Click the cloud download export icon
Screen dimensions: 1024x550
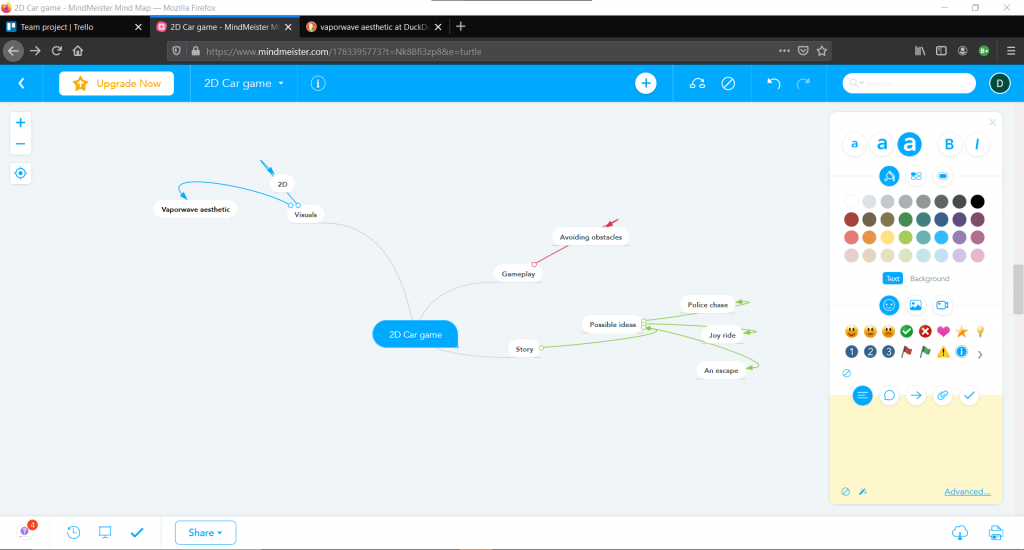(959, 532)
